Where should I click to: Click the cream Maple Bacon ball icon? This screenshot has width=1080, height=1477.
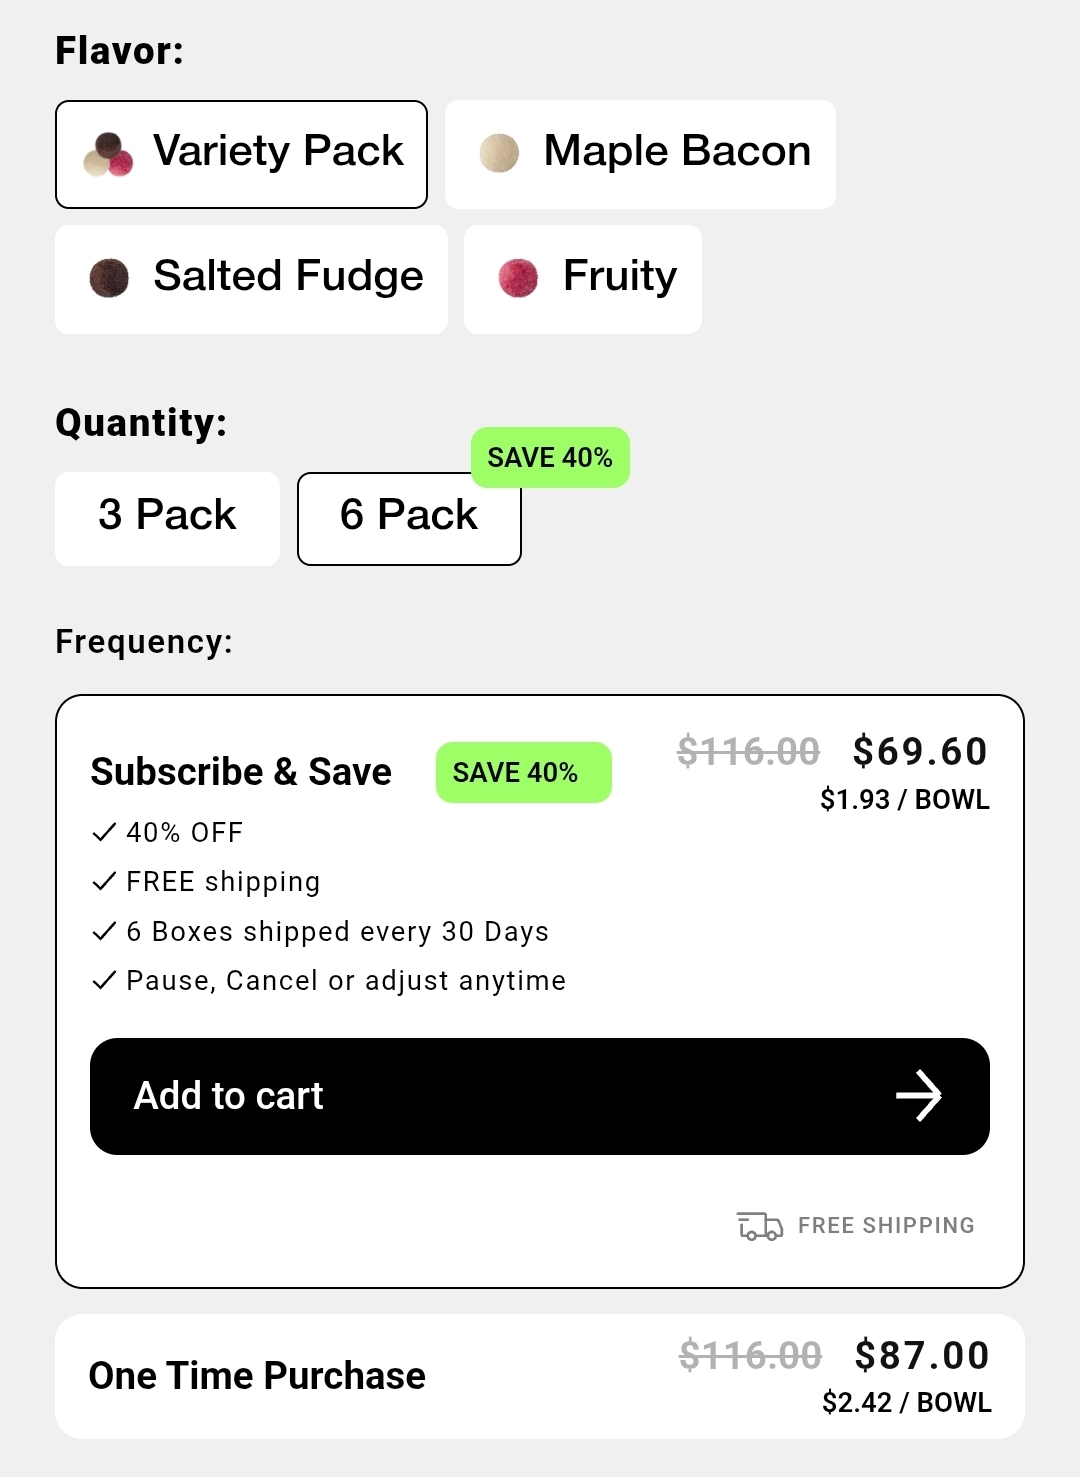pos(499,154)
